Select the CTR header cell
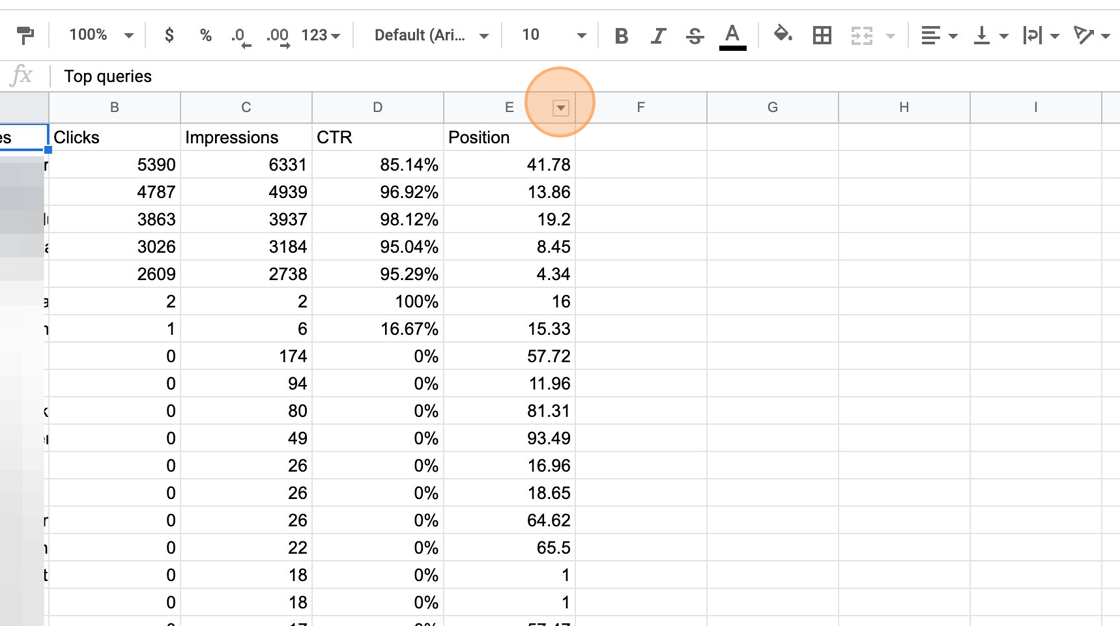The width and height of the screenshot is (1120, 626). tap(377, 137)
